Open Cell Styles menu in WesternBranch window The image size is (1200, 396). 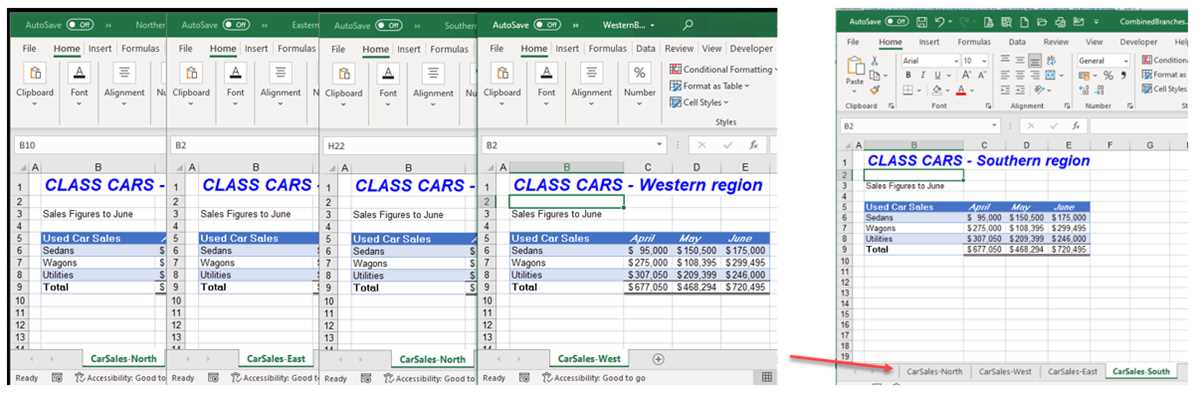pyautogui.click(x=697, y=102)
